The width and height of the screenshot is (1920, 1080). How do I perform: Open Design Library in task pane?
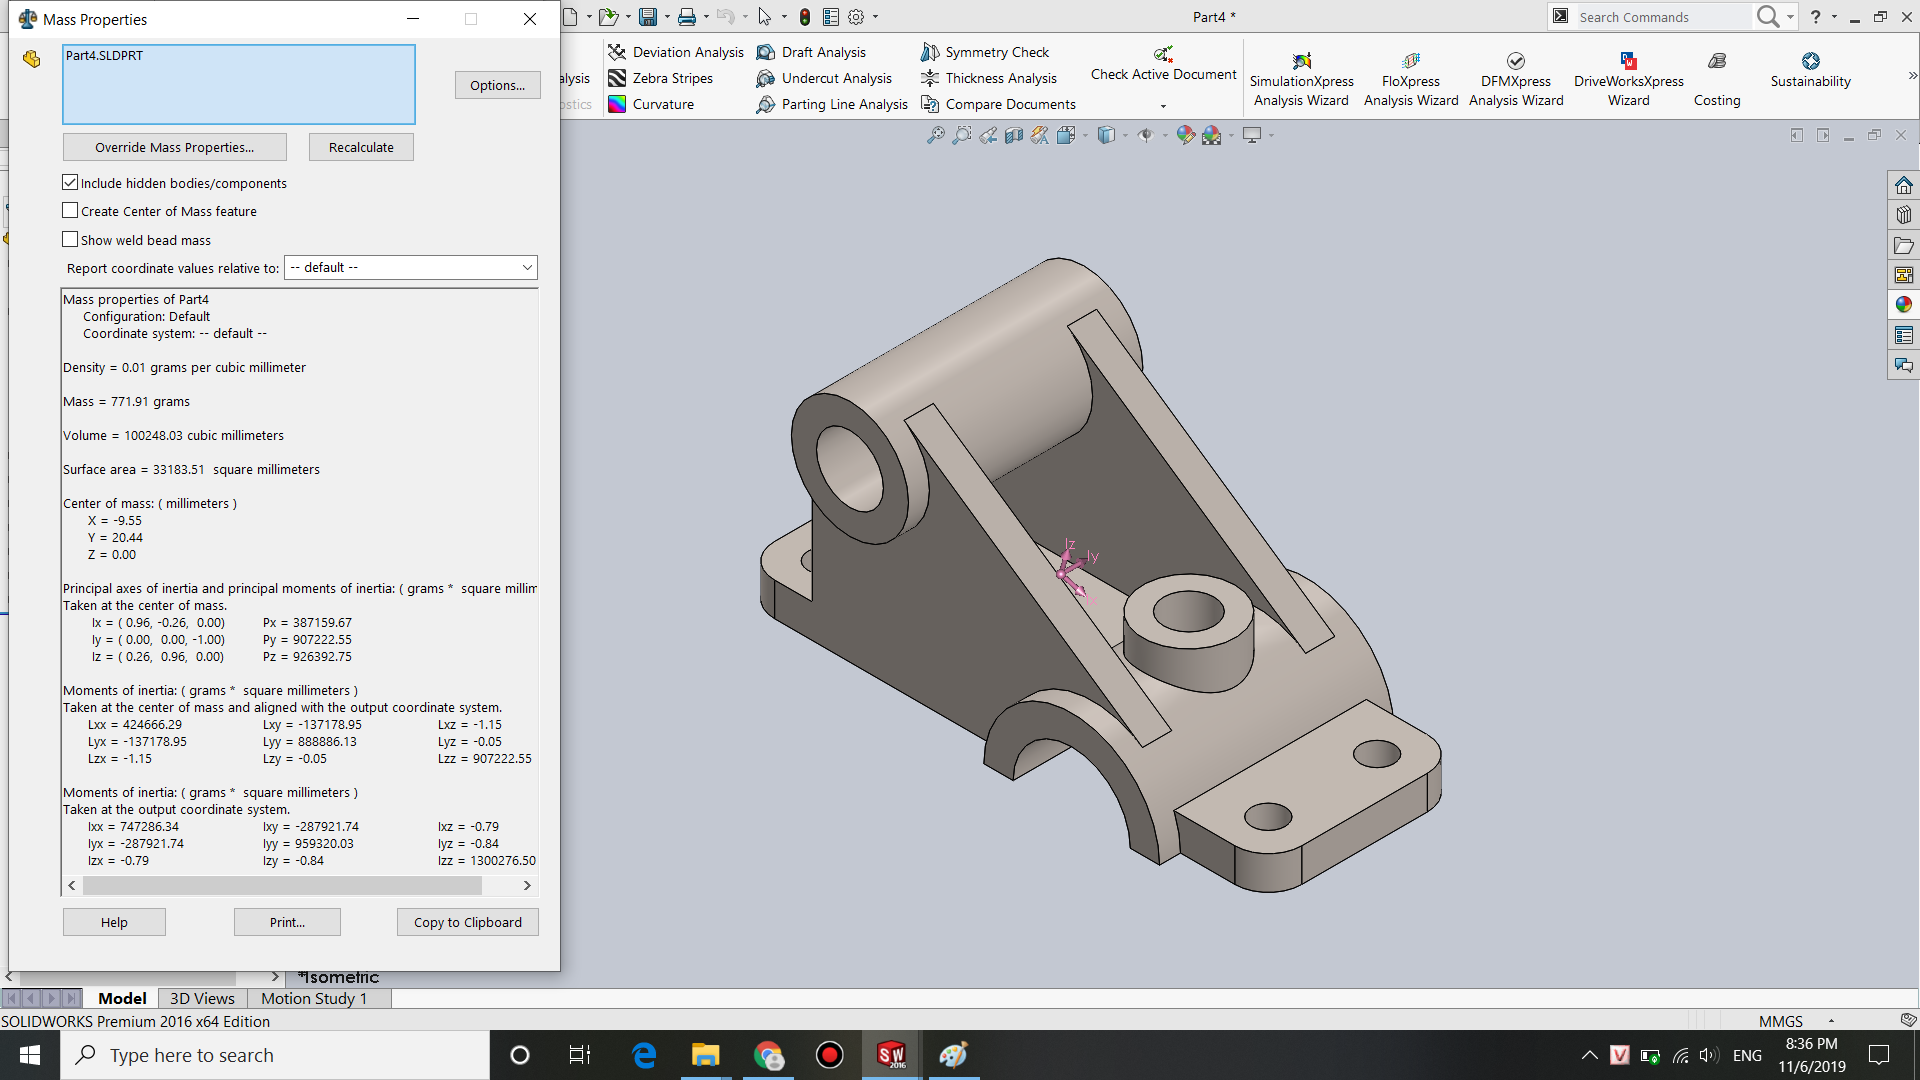(1904, 215)
